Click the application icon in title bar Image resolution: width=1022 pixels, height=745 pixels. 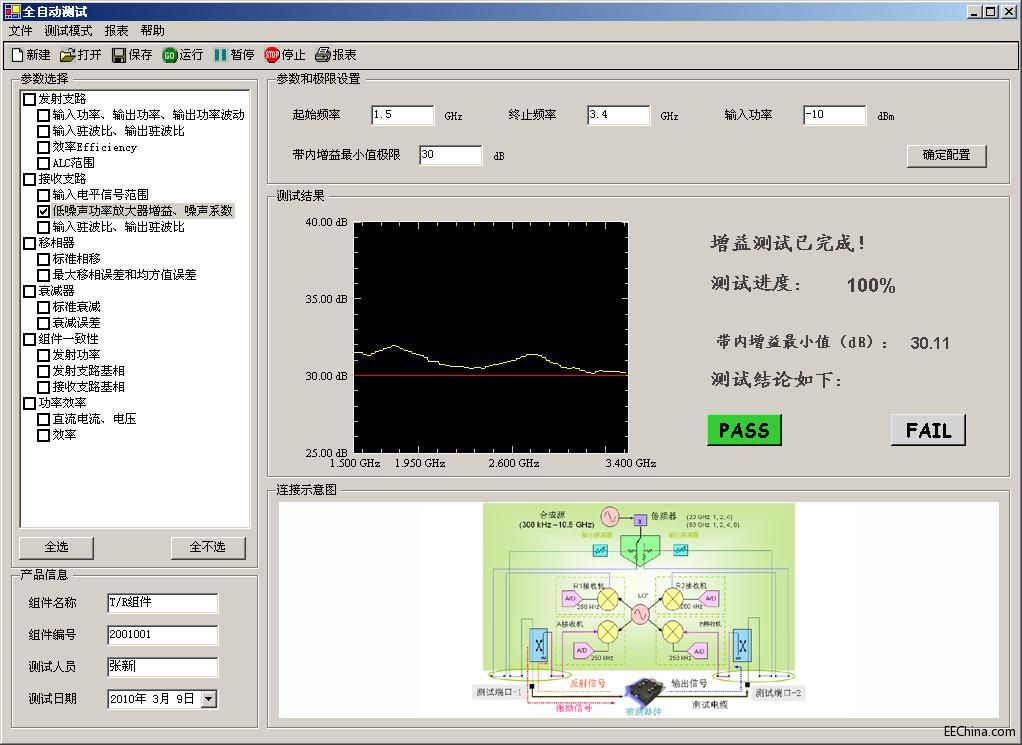pos(12,11)
